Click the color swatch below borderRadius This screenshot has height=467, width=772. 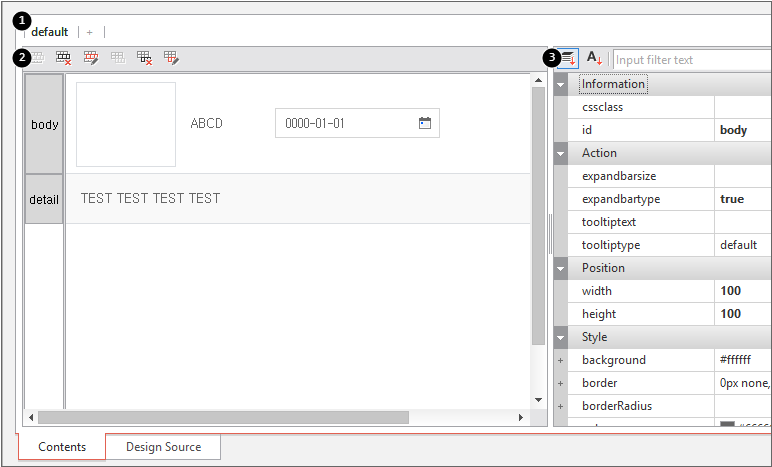tap(727, 426)
